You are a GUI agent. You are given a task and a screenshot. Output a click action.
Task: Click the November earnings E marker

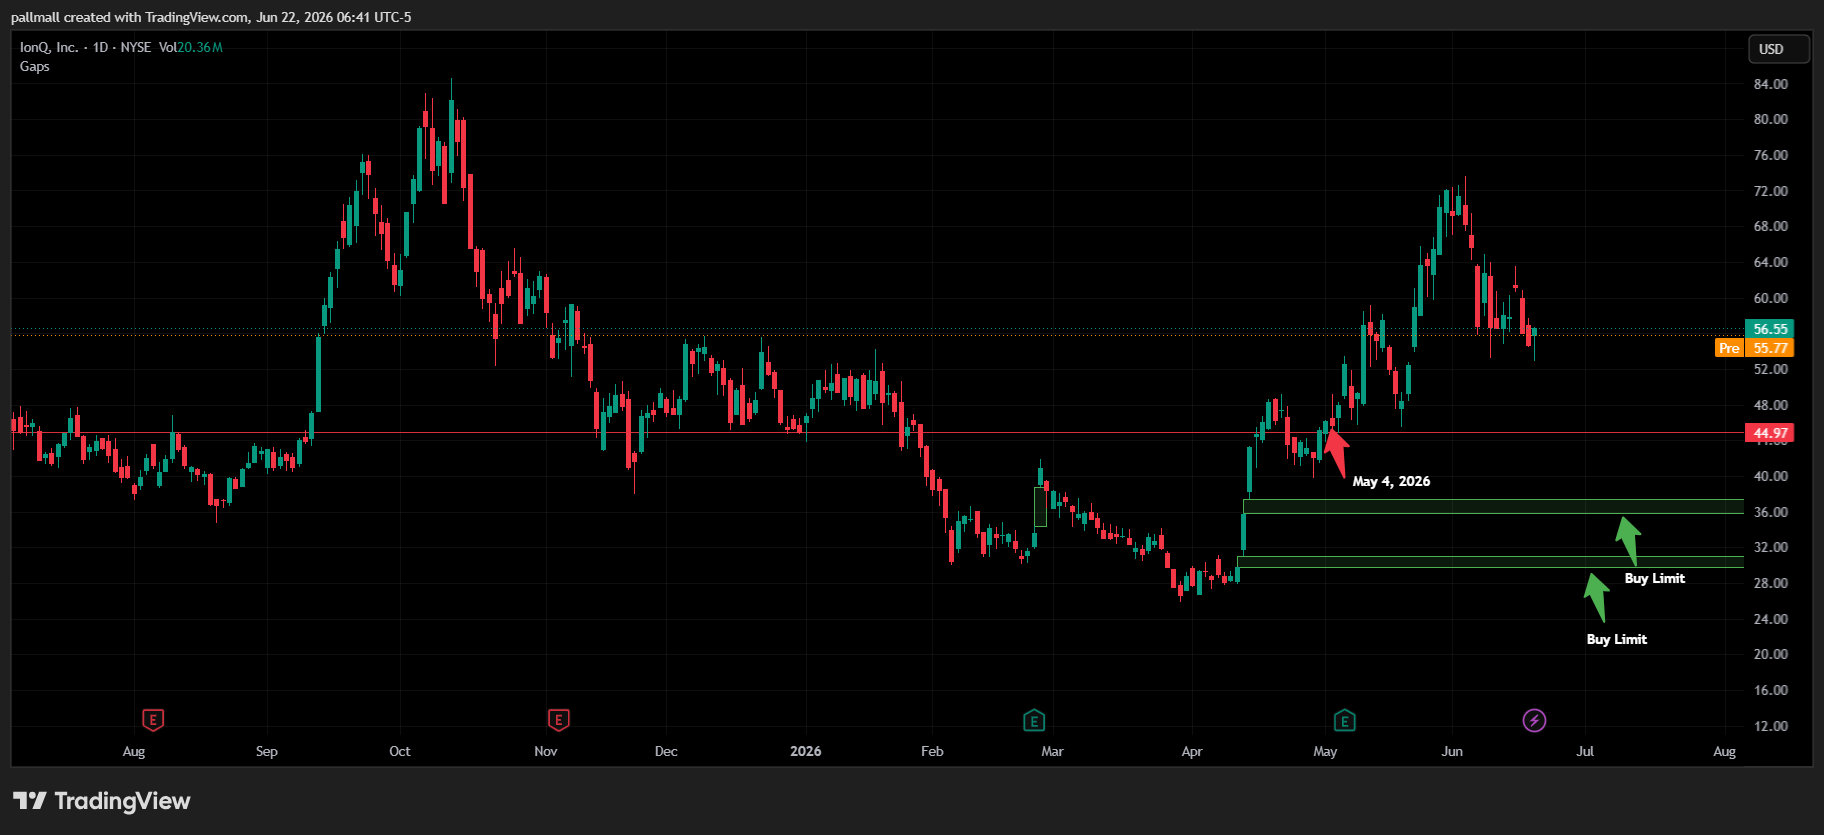click(x=559, y=720)
